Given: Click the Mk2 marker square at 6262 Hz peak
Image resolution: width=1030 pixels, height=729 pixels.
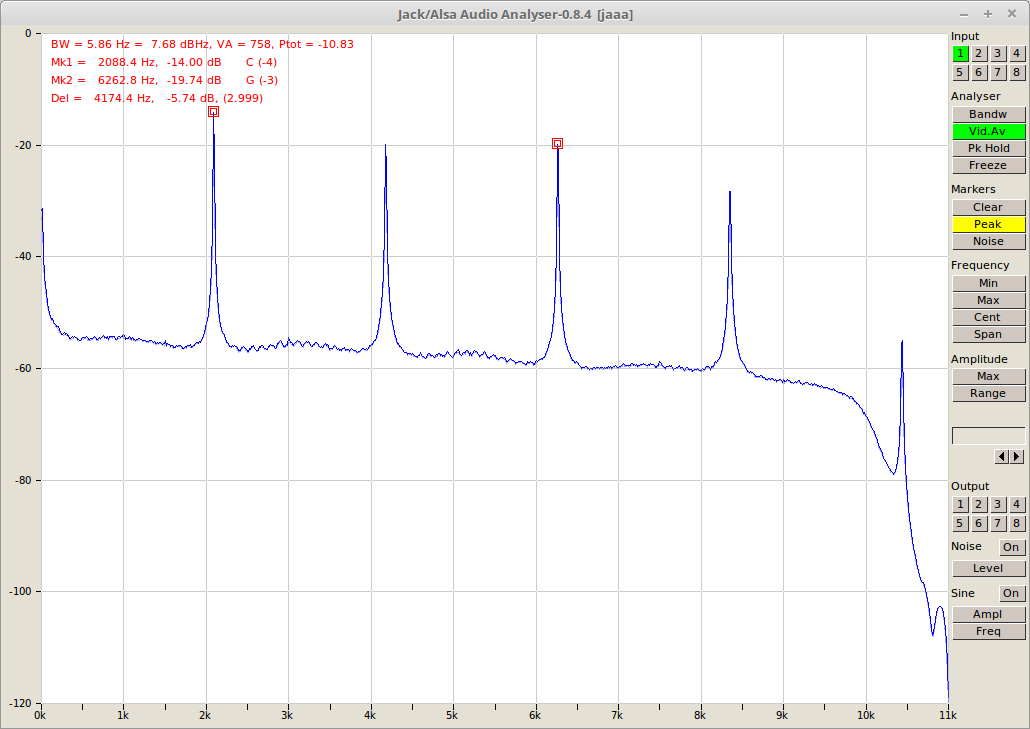Looking at the screenshot, I should [557, 144].
